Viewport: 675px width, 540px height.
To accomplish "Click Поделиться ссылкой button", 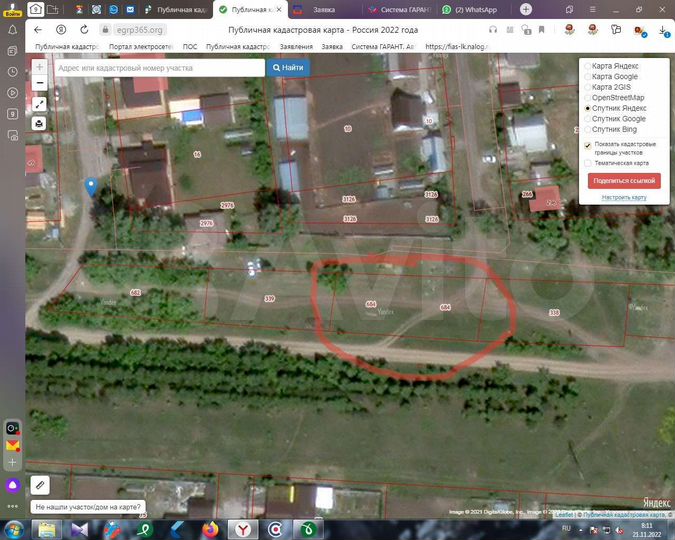I will (624, 180).
